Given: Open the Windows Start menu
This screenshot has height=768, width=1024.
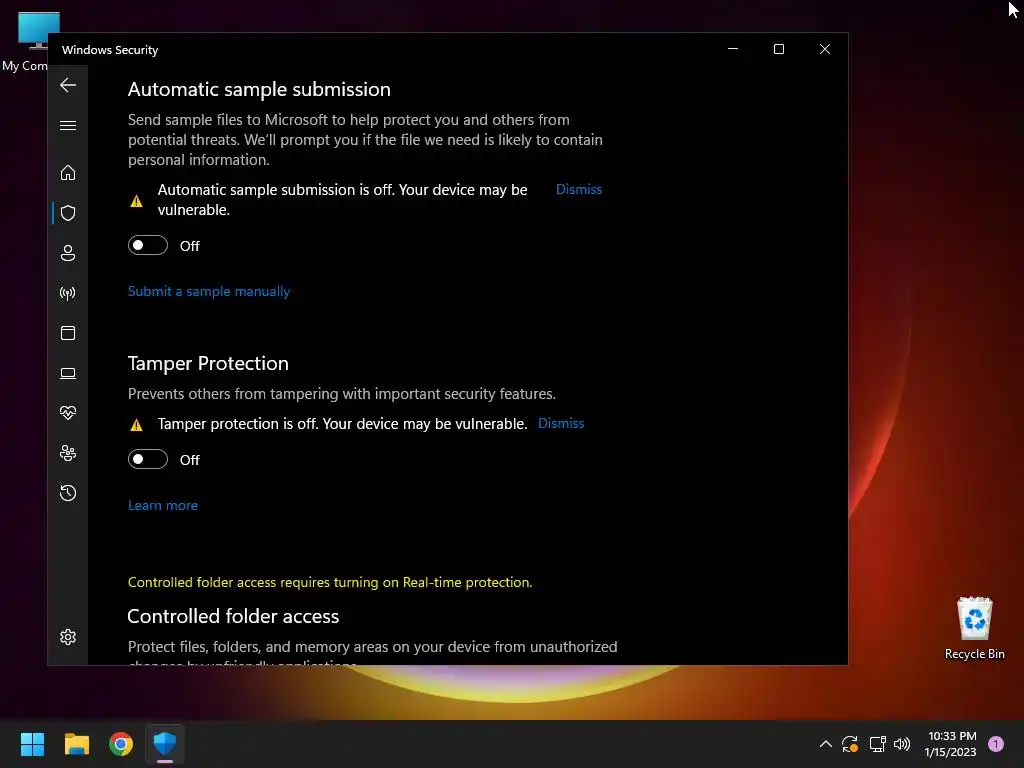Looking at the screenshot, I should (x=32, y=744).
